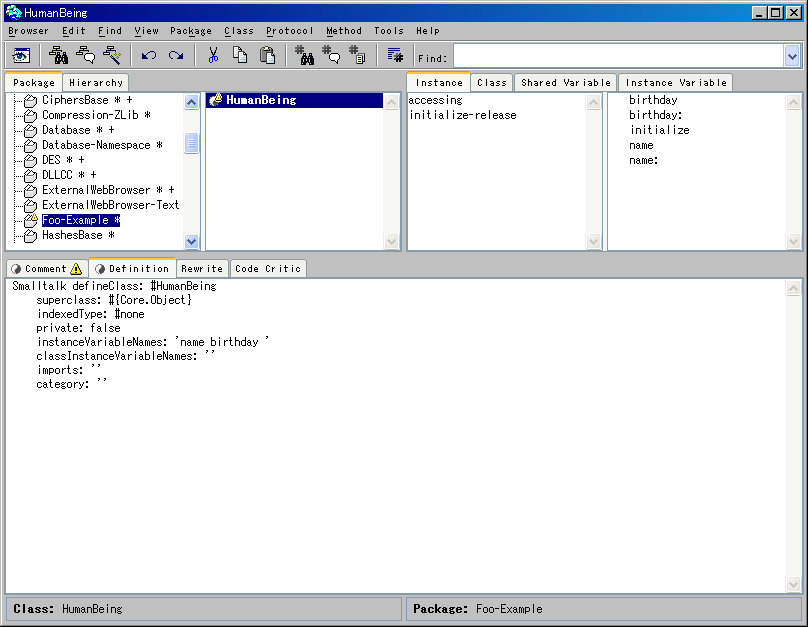The width and height of the screenshot is (808, 627).
Task: Click the hash documents icon
Action: [357, 55]
